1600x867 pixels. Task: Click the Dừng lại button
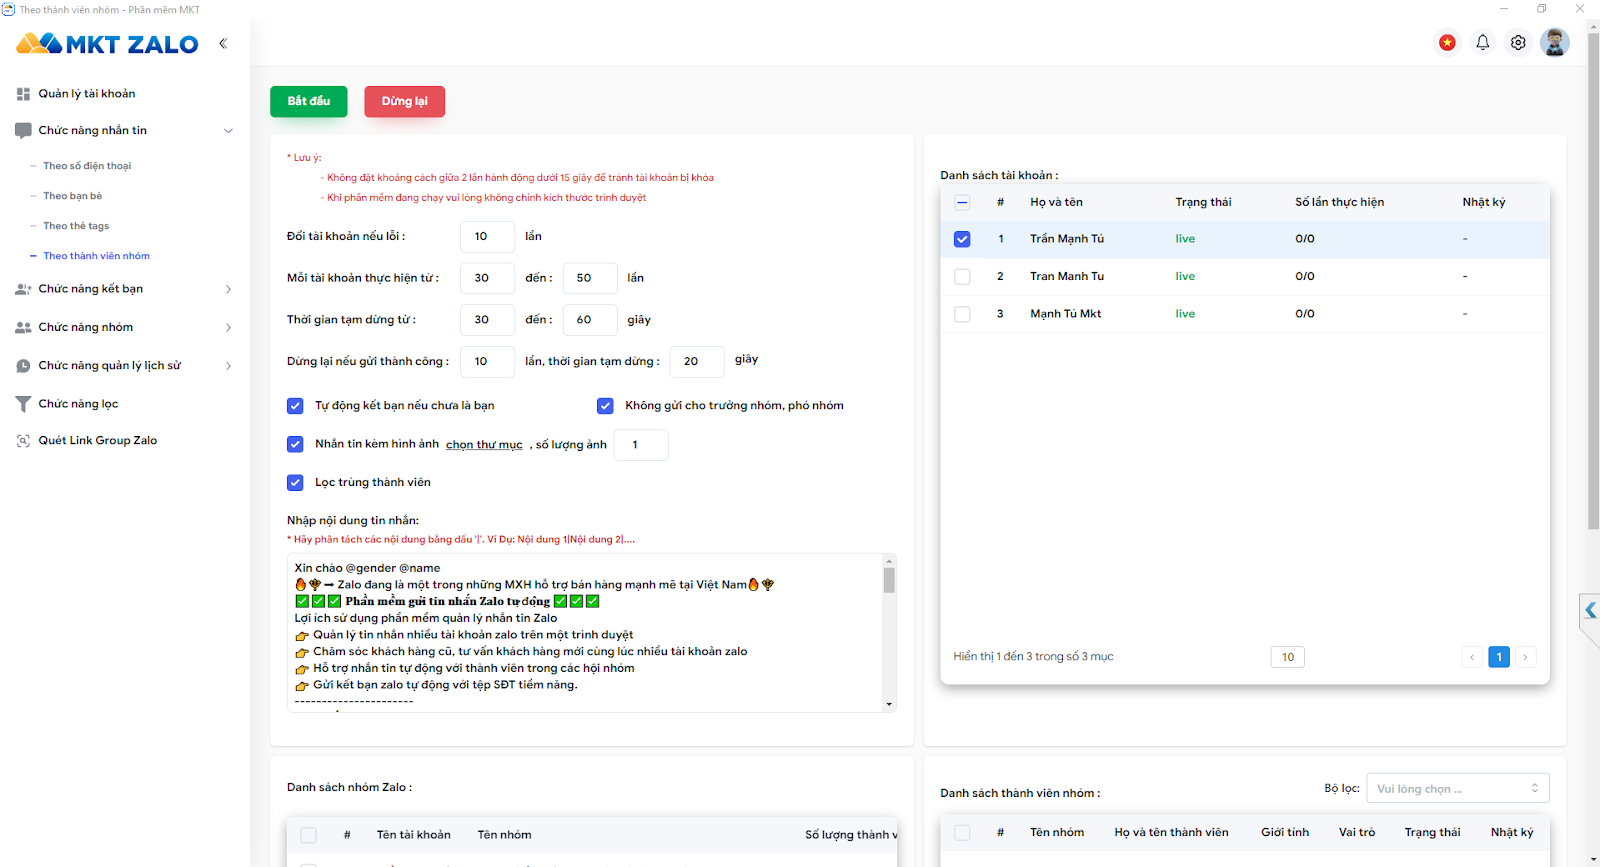(x=404, y=101)
